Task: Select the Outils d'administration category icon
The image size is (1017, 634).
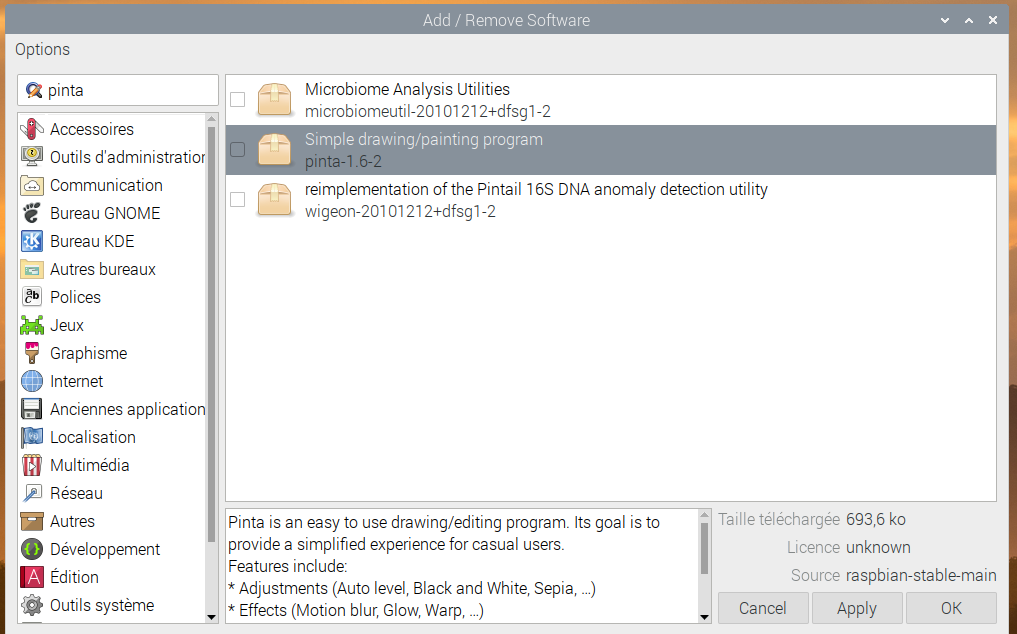Action: pyautogui.click(x=32, y=157)
